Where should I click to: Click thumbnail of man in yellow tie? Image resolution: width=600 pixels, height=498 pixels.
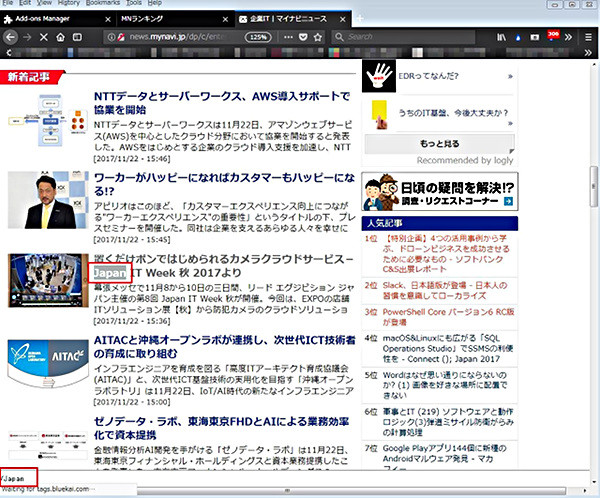(48, 200)
